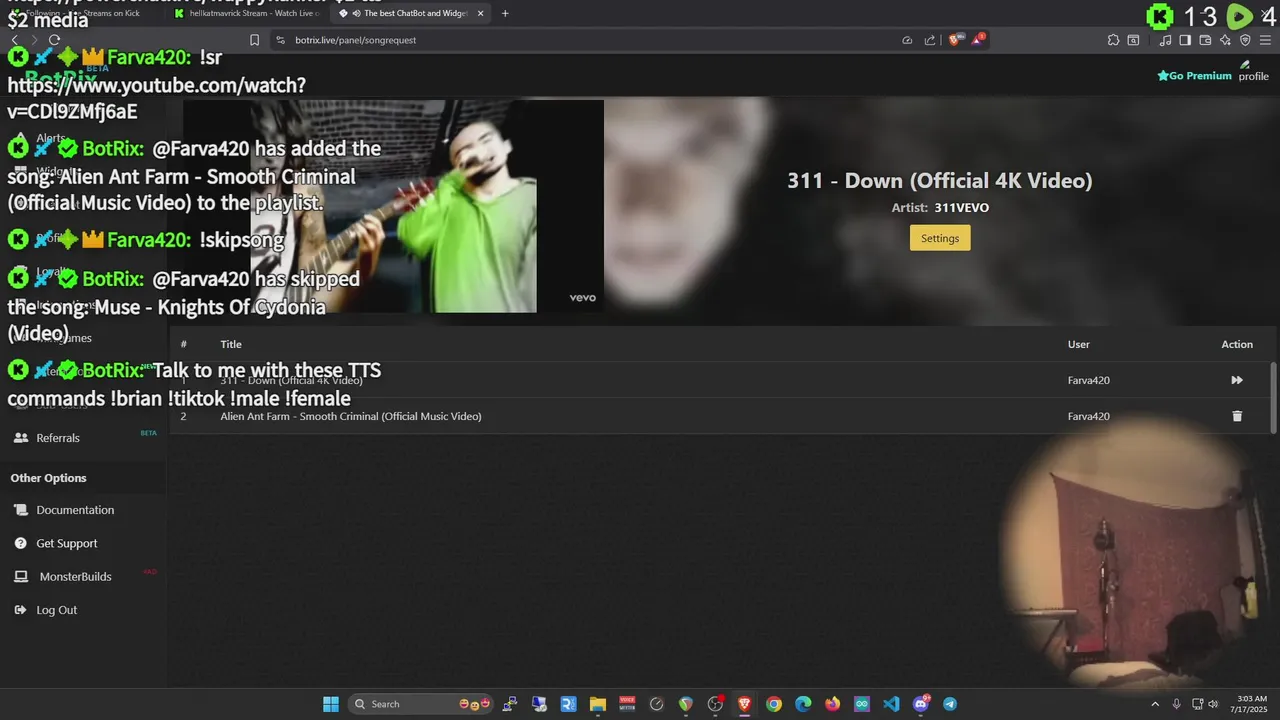Open Google Chrome from the taskbar

(774, 704)
